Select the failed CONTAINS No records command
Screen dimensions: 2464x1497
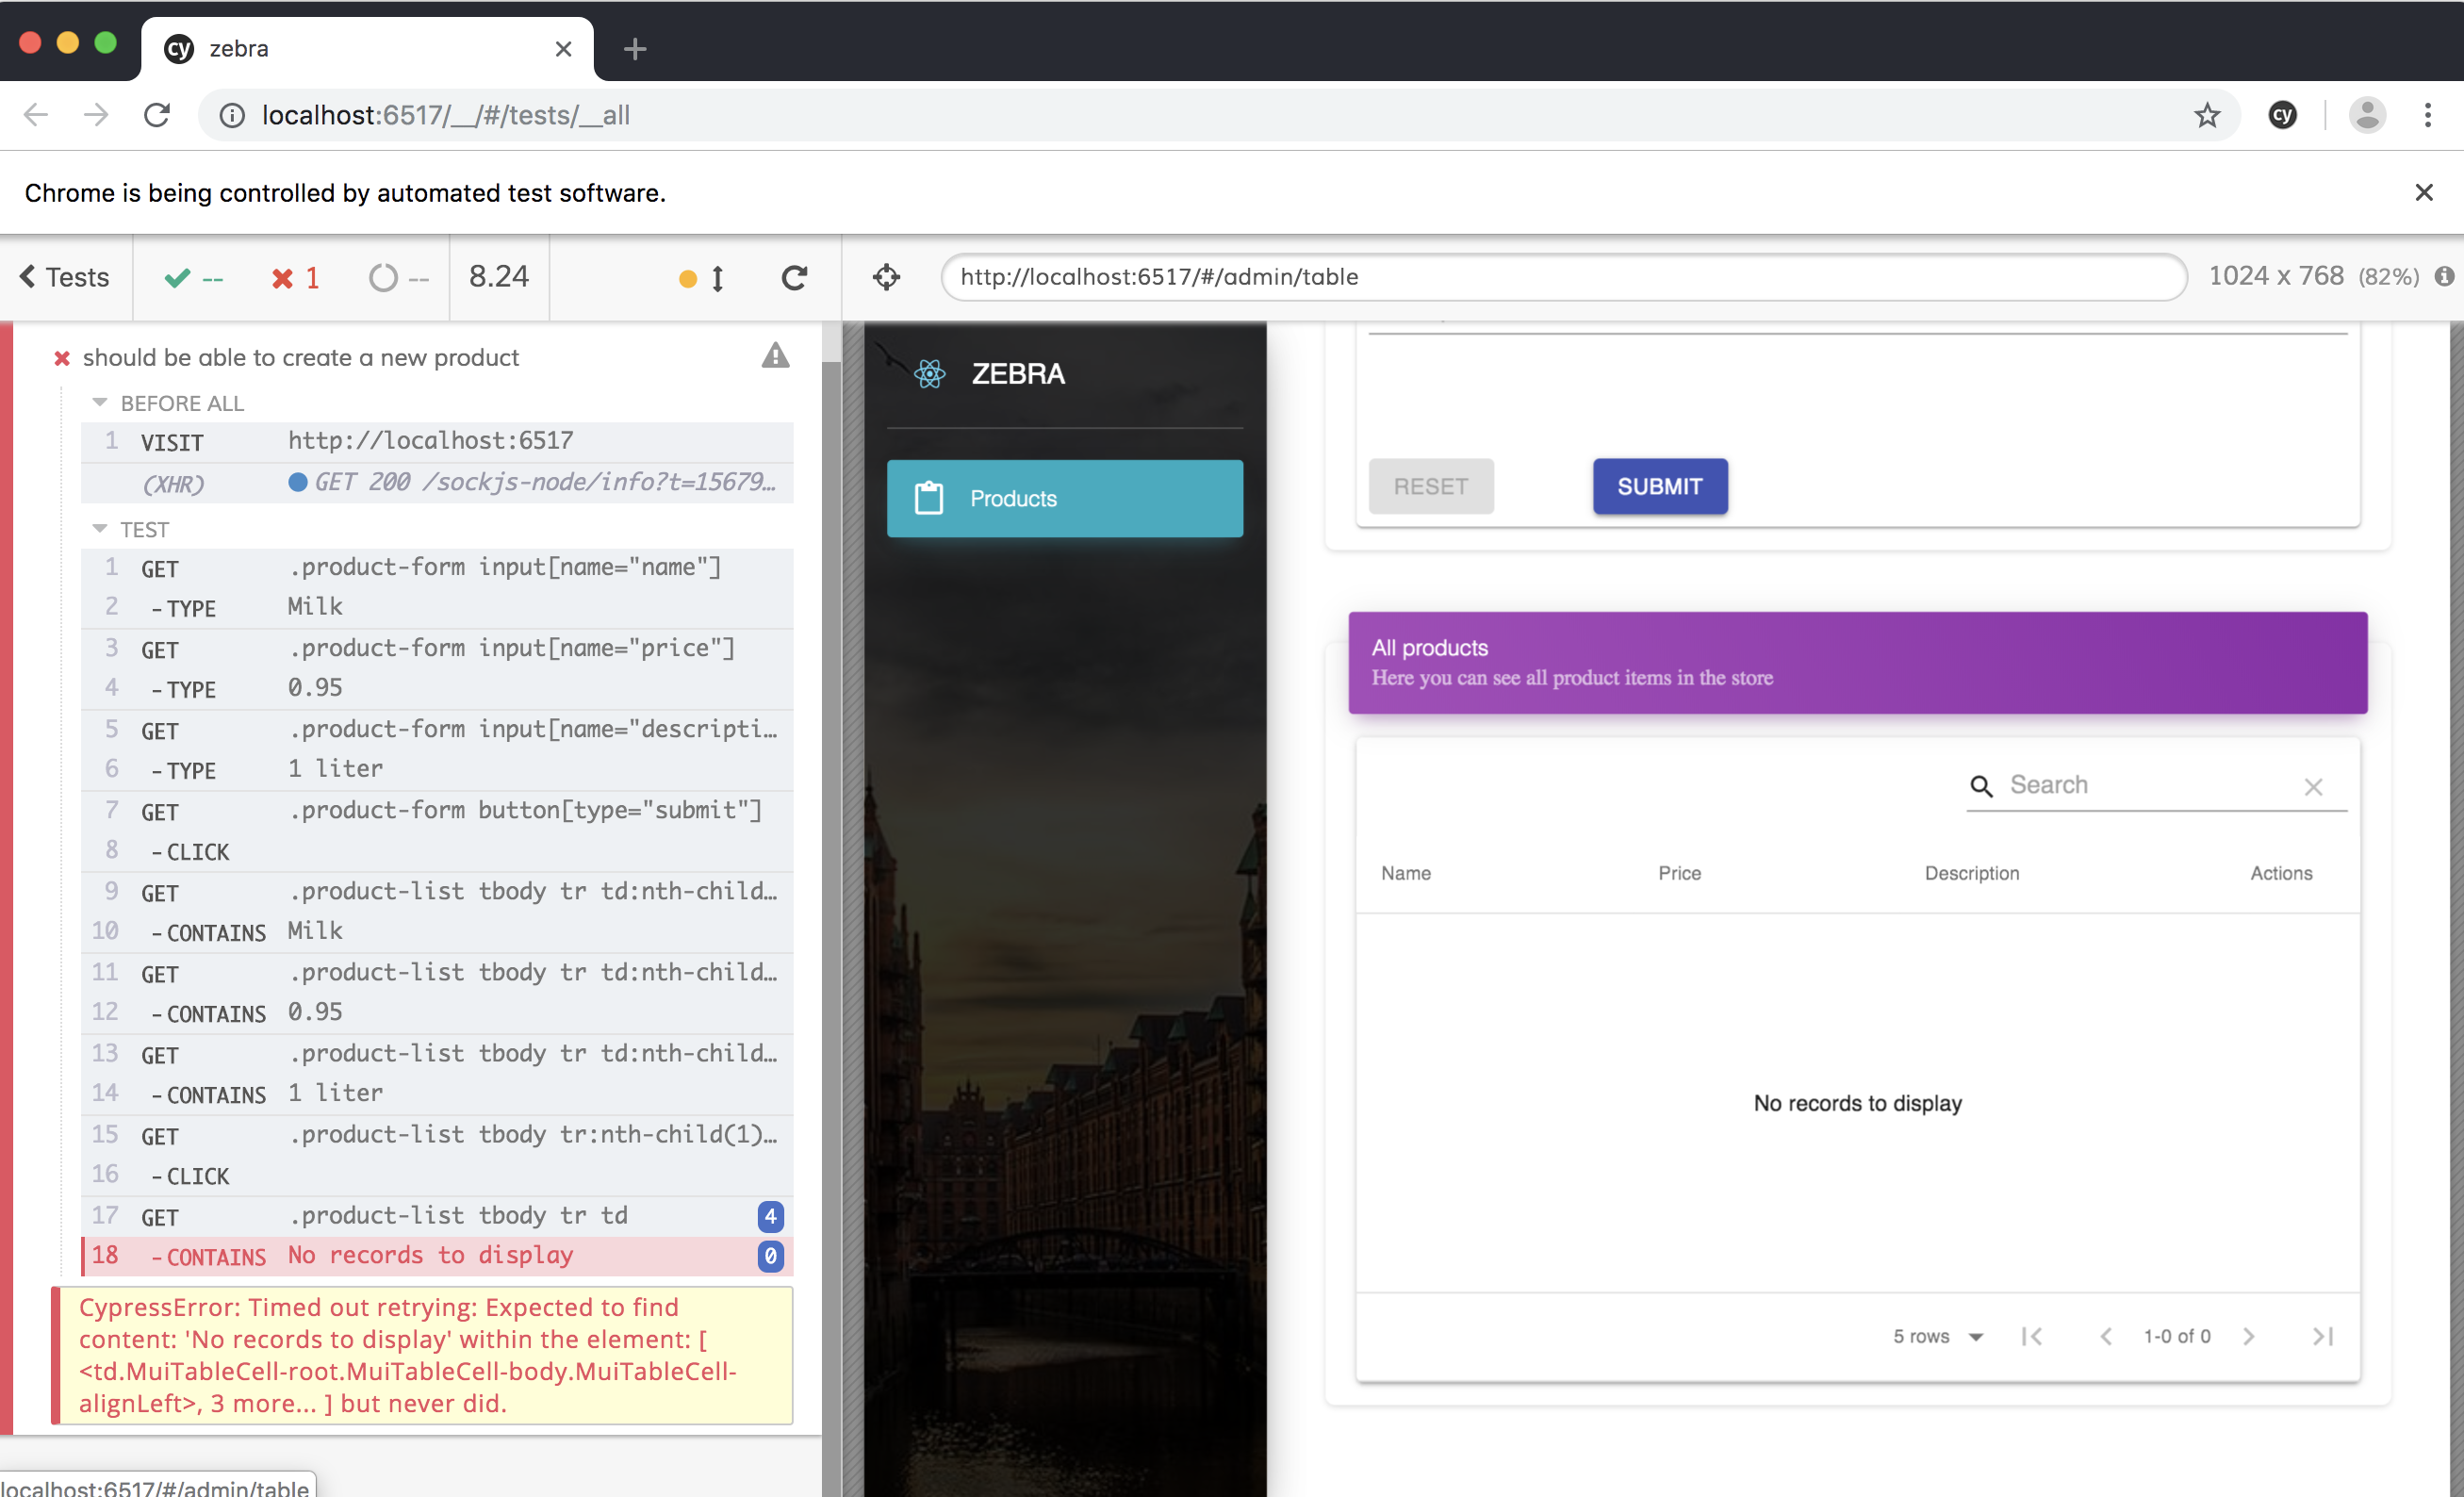click(430, 1256)
